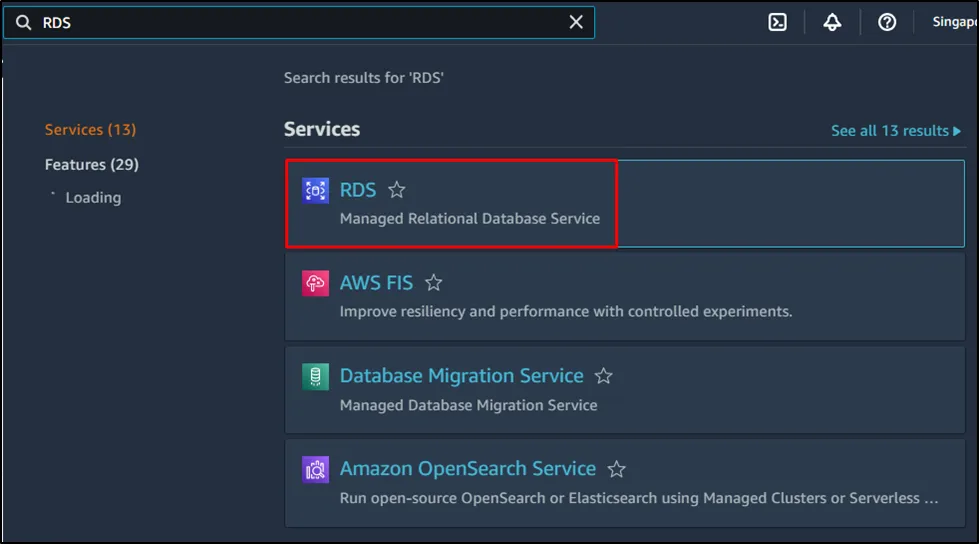Click inside the RDS search input

[300, 22]
